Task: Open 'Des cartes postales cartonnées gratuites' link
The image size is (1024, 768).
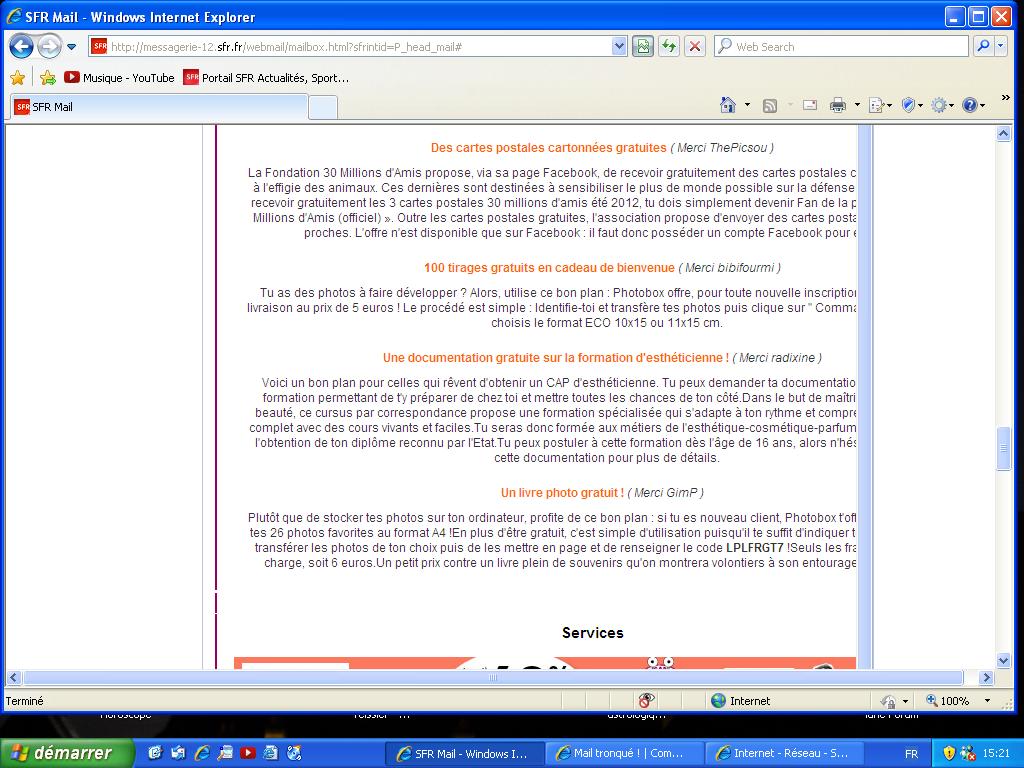Action: (549, 148)
